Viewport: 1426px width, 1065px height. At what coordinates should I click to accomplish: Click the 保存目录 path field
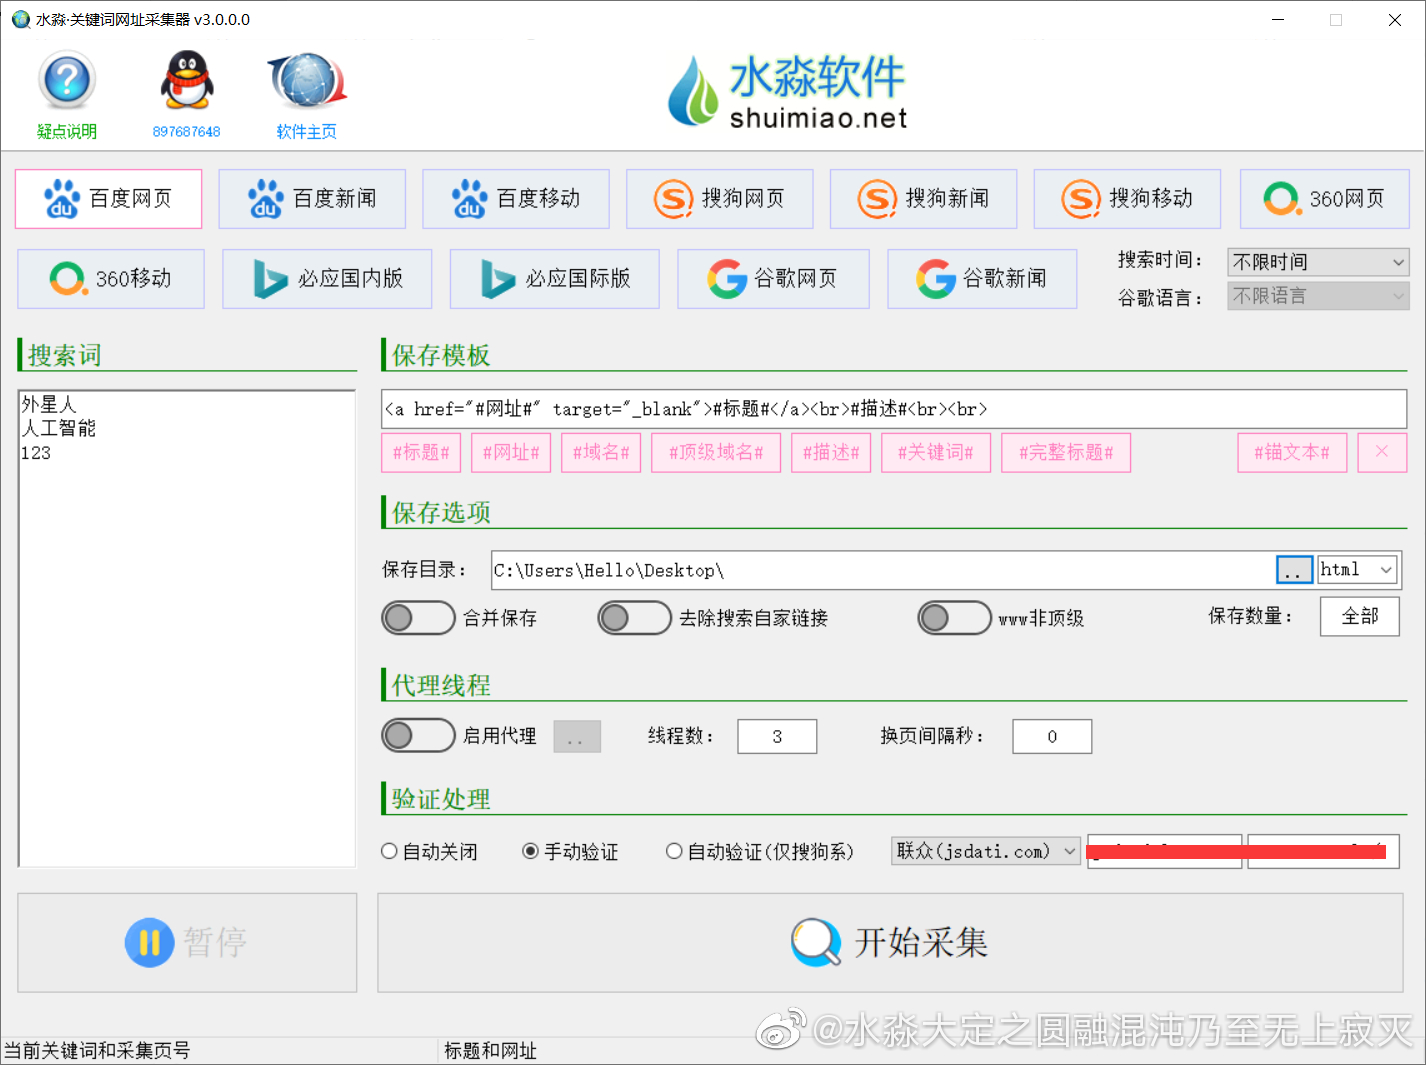(884, 570)
